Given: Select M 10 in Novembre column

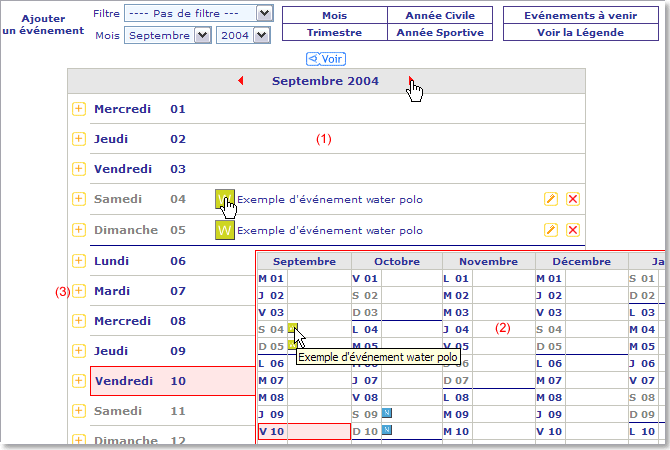Looking at the screenshot, I should tap(456, 432).
